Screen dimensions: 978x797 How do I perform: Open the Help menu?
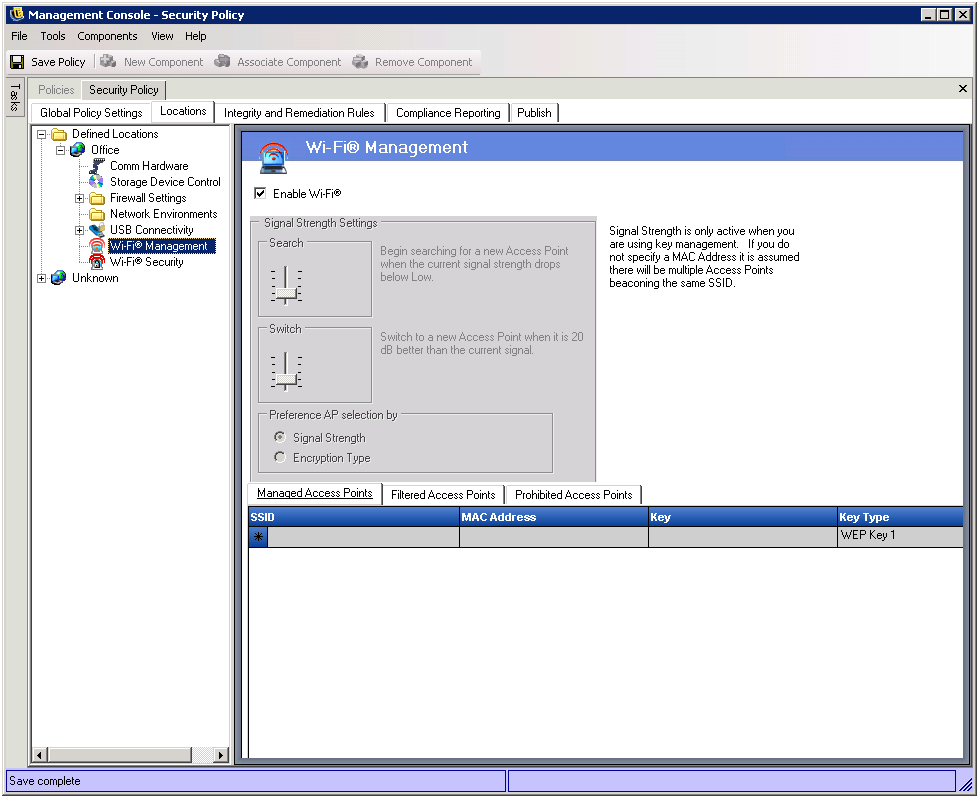click(195, 36)
